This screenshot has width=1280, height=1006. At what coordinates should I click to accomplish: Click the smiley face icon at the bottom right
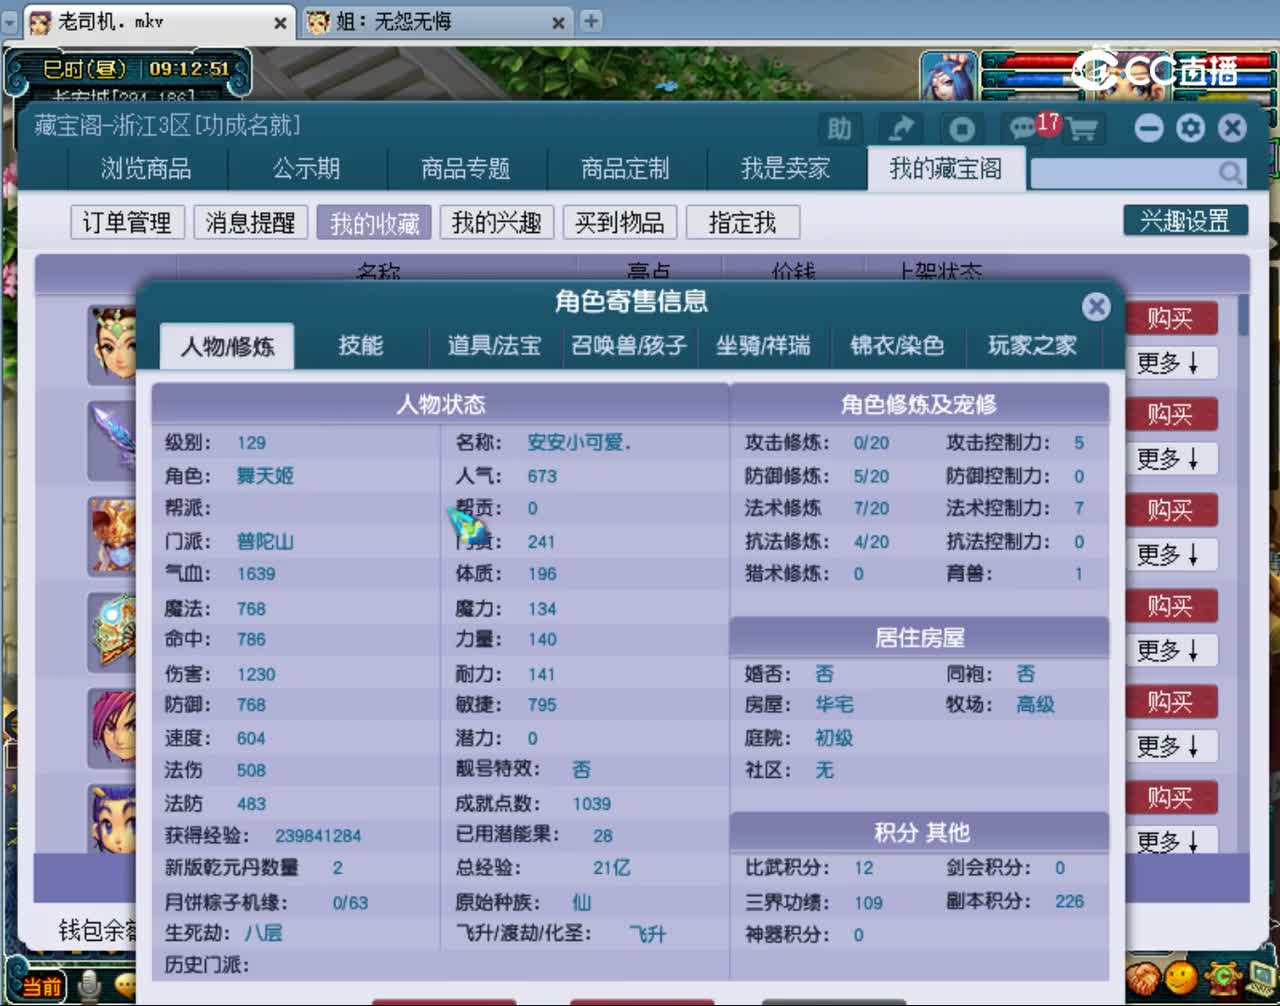pos(1180,977)
